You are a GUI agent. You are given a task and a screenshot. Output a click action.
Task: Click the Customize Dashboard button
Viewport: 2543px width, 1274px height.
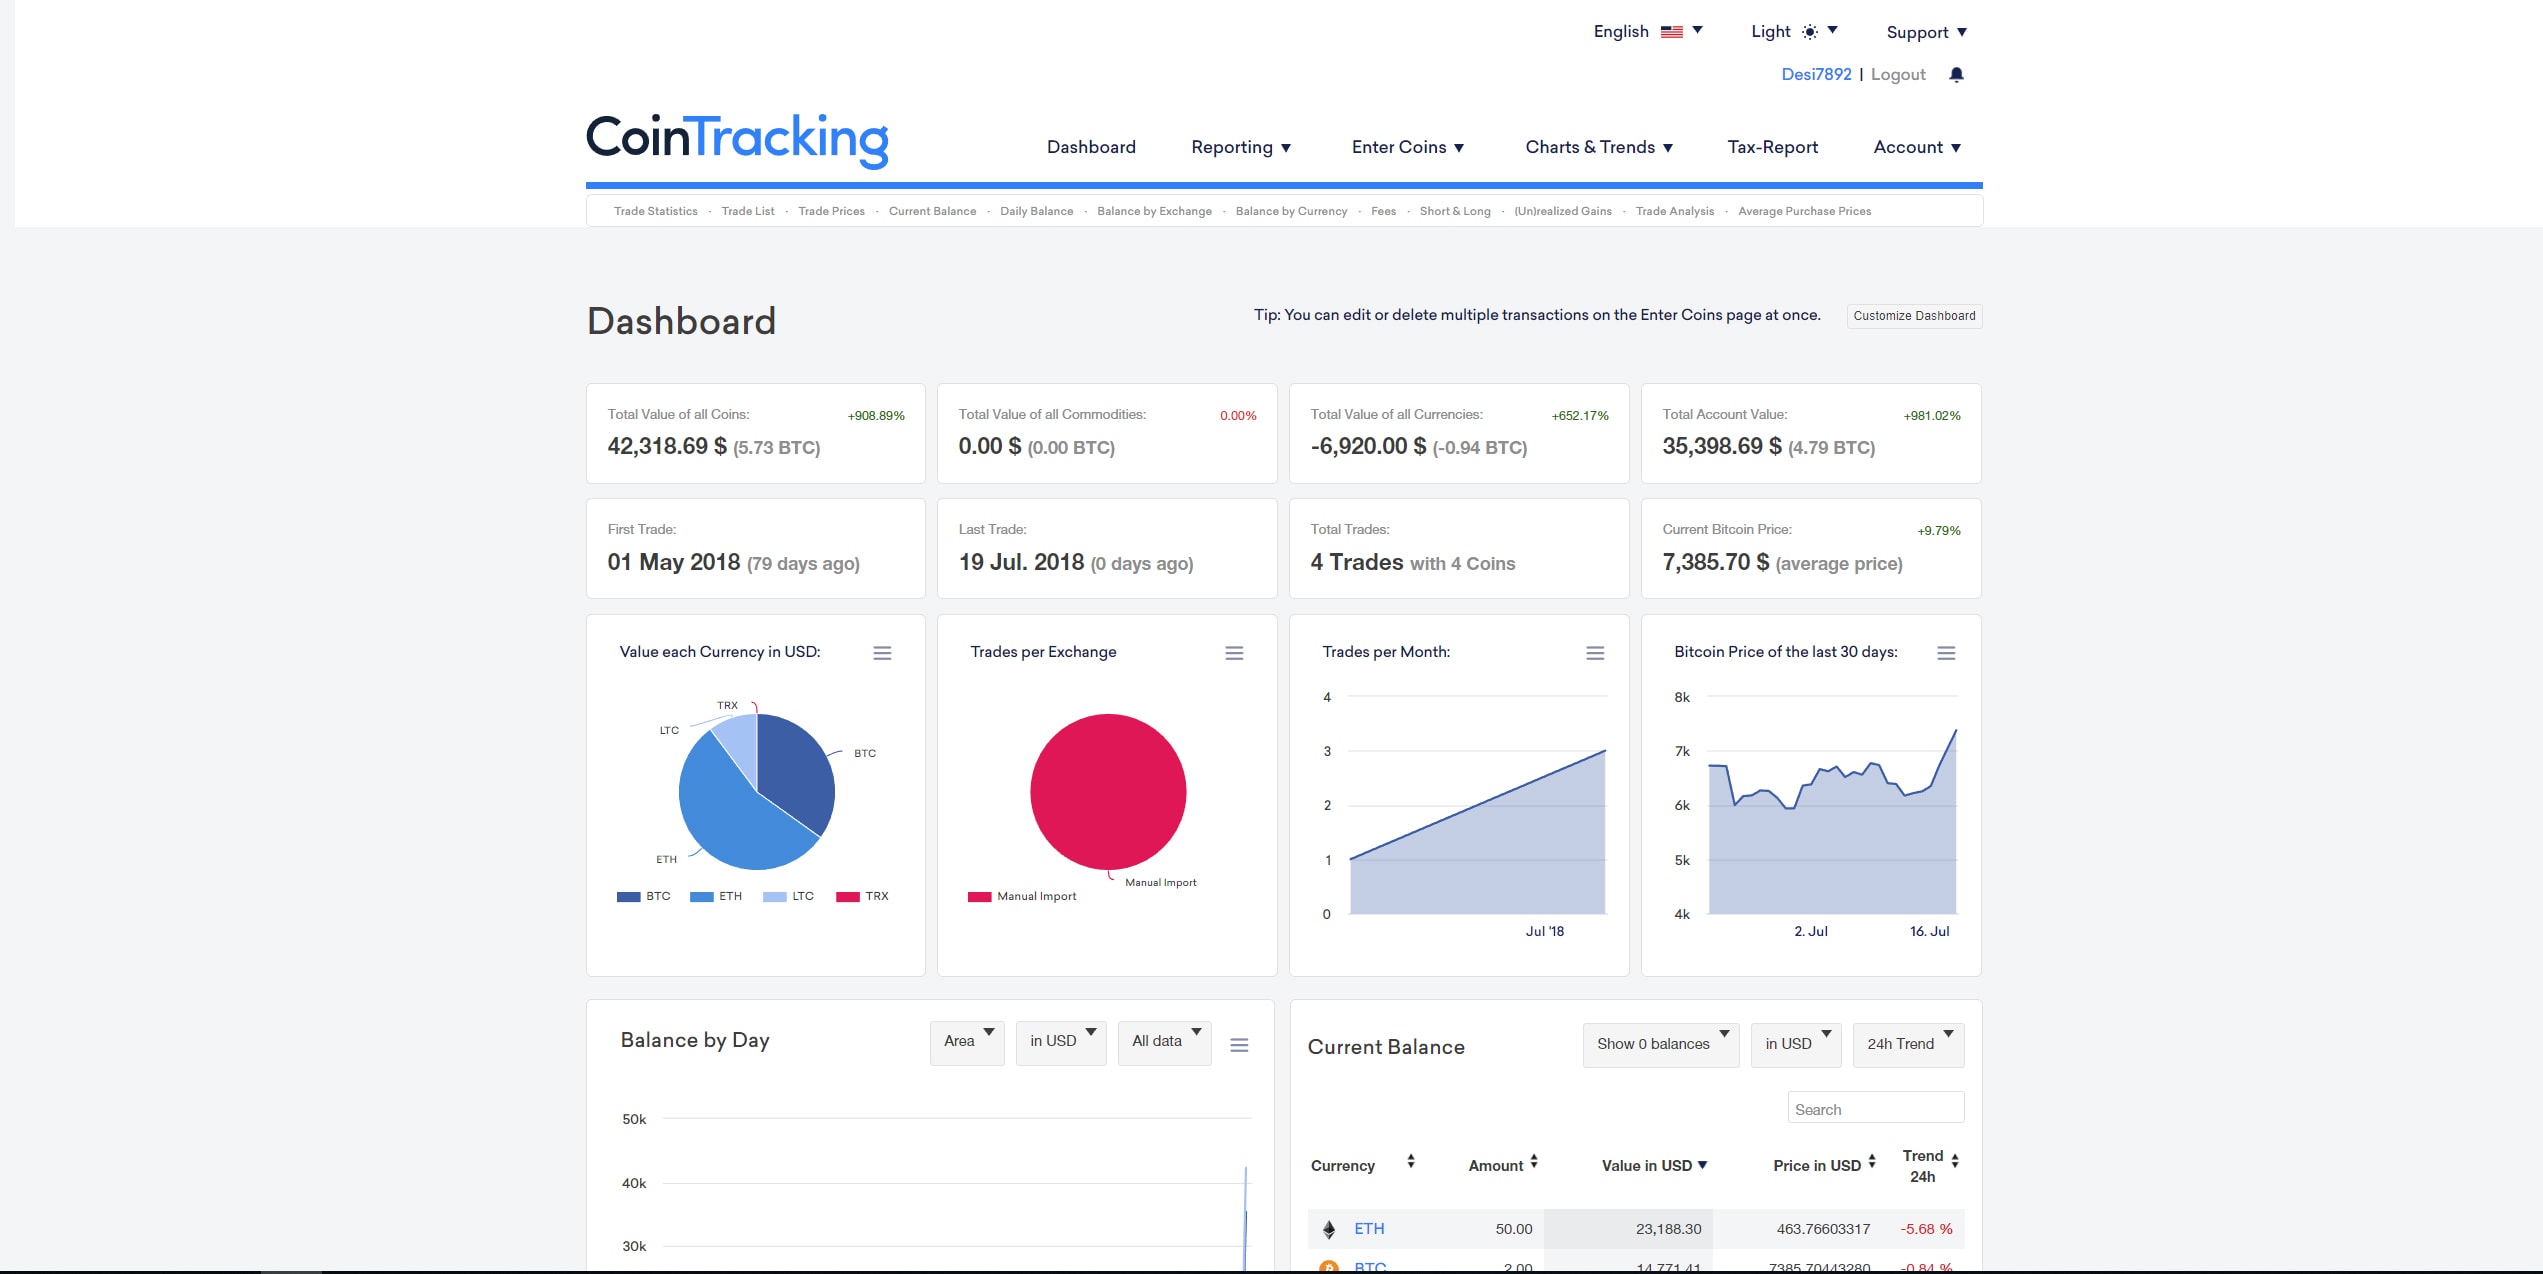(1914, 316)
